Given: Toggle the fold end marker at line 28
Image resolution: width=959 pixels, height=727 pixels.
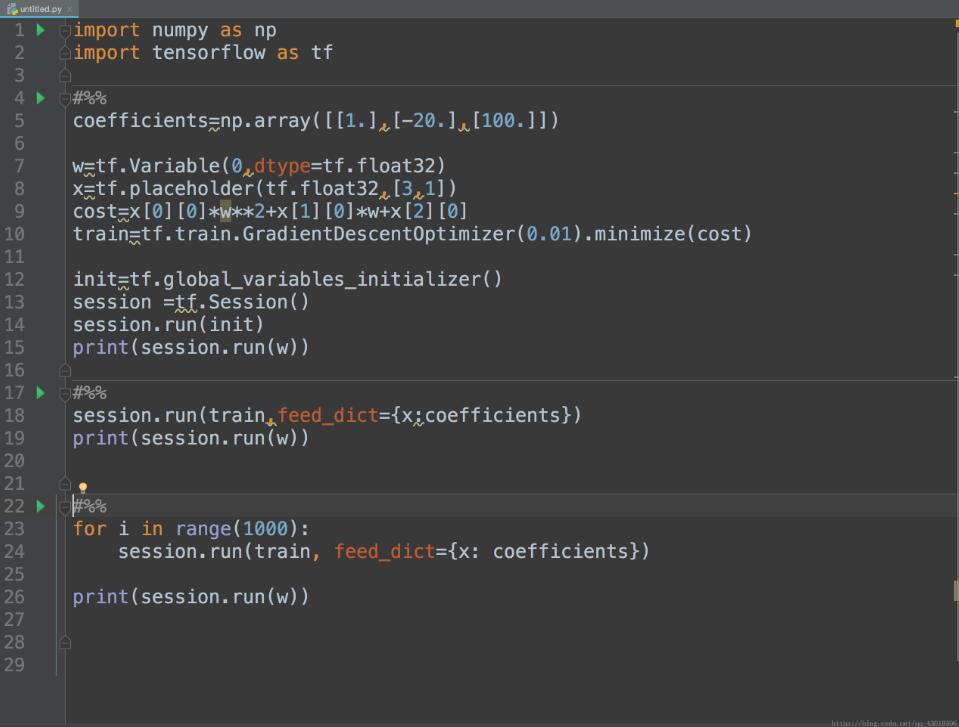Looking at the screenshot, I should [65, 642].
